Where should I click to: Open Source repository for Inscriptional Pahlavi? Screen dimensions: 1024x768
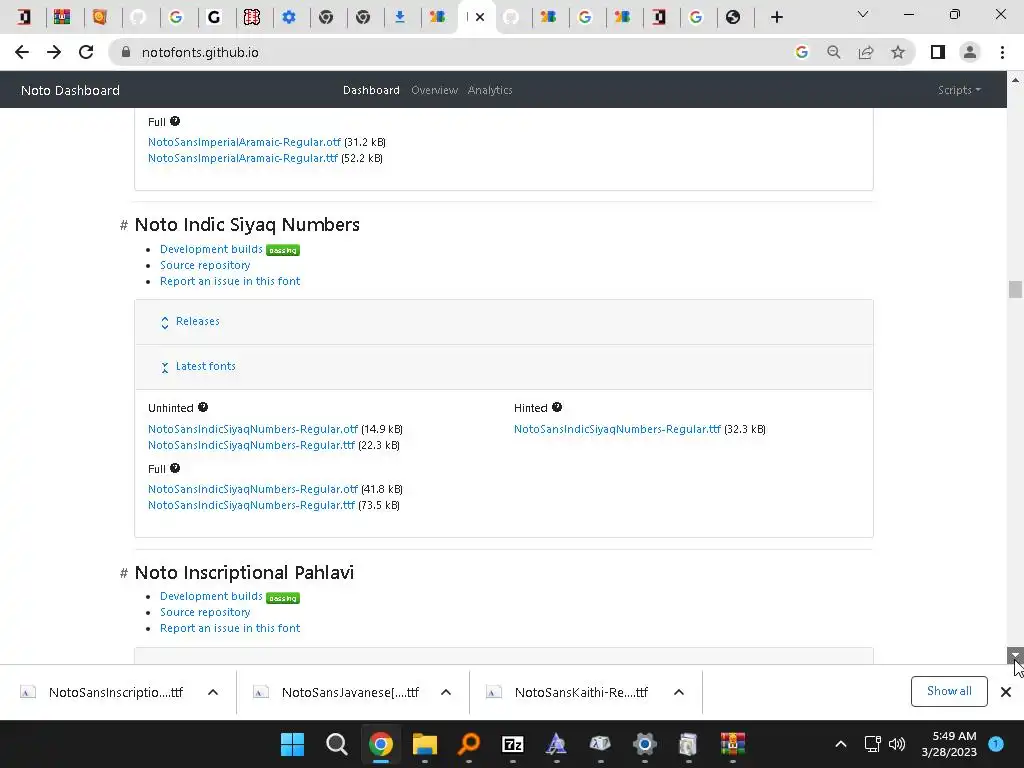[205, 612]
